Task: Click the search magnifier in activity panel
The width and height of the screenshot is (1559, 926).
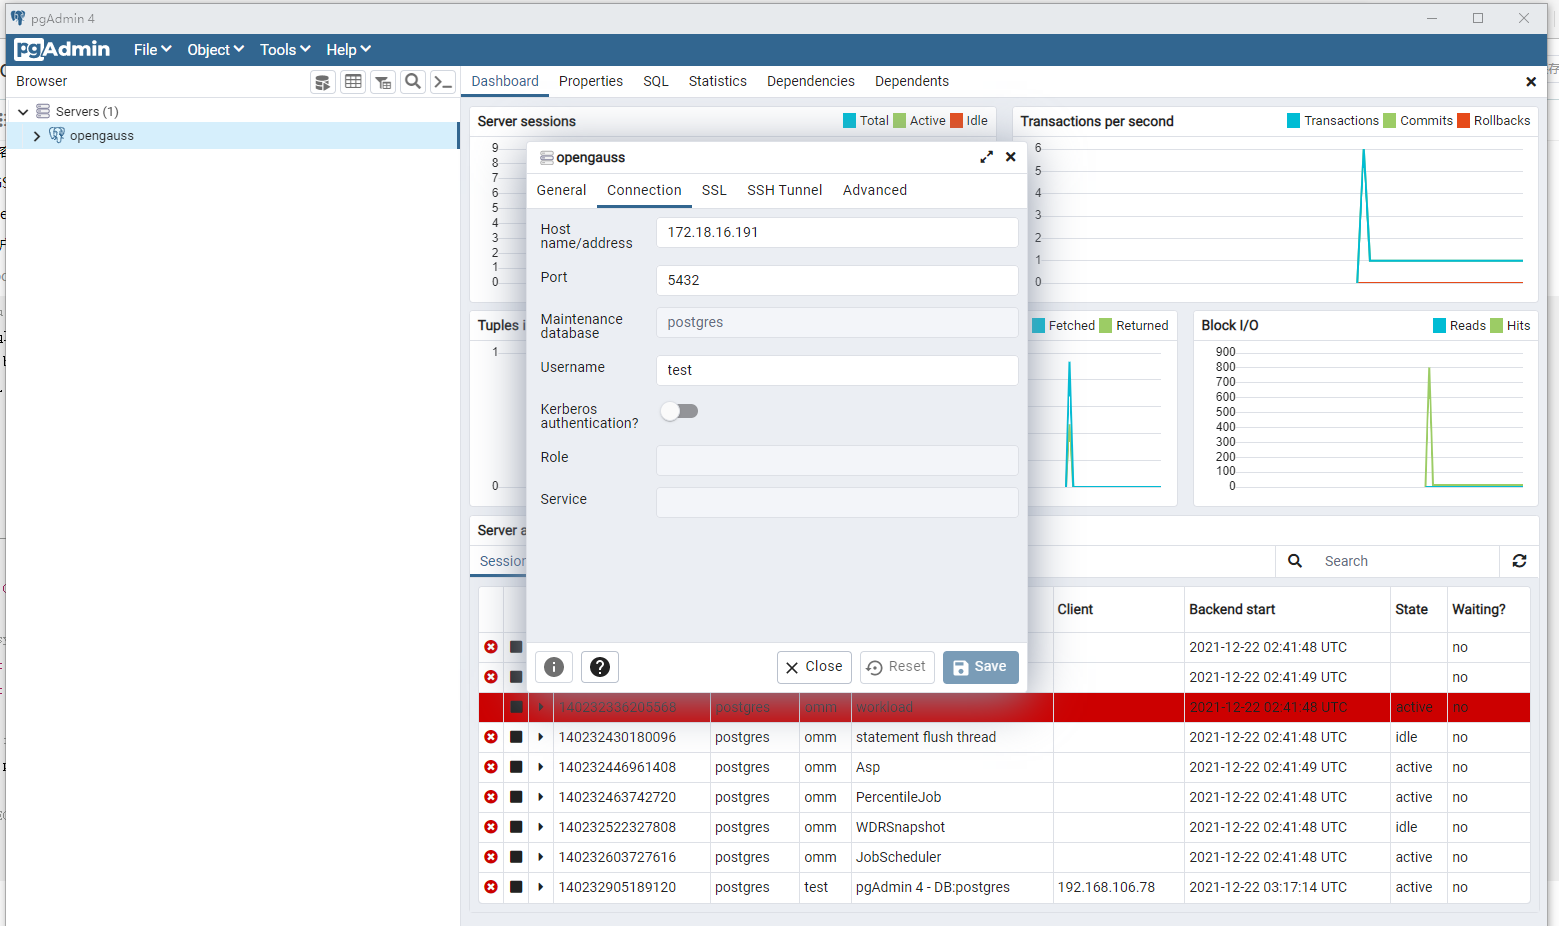Action: pyautogui.click(x=1295, y=561)
